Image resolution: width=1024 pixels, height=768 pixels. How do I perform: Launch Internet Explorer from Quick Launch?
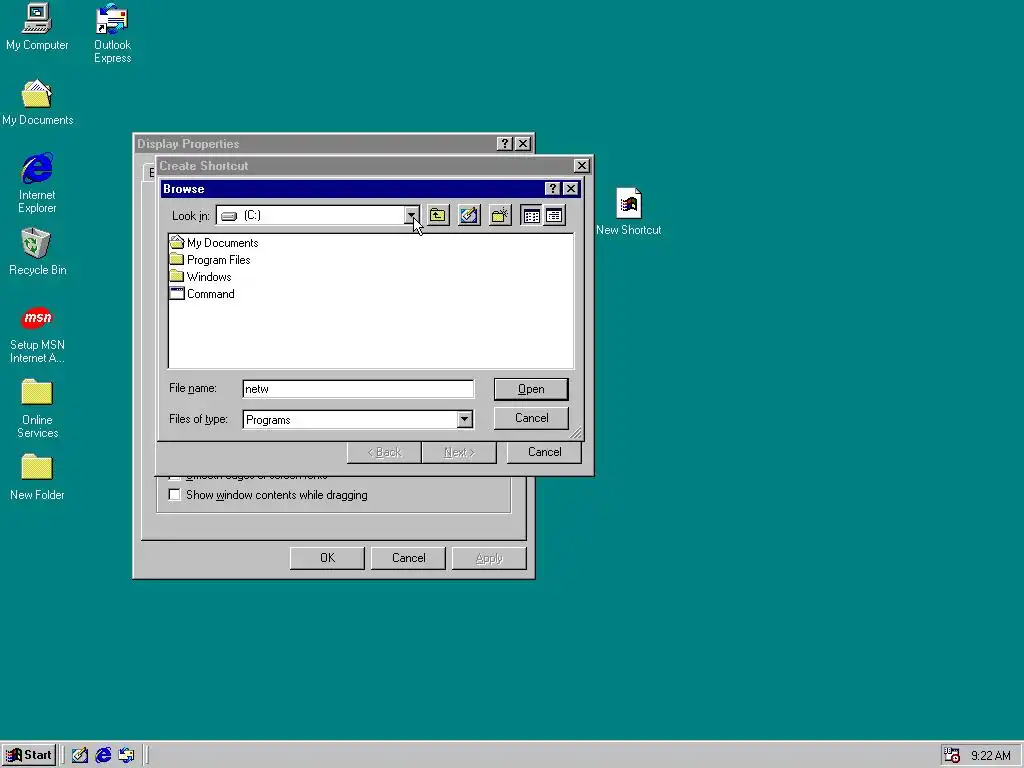tap(103, 756)
